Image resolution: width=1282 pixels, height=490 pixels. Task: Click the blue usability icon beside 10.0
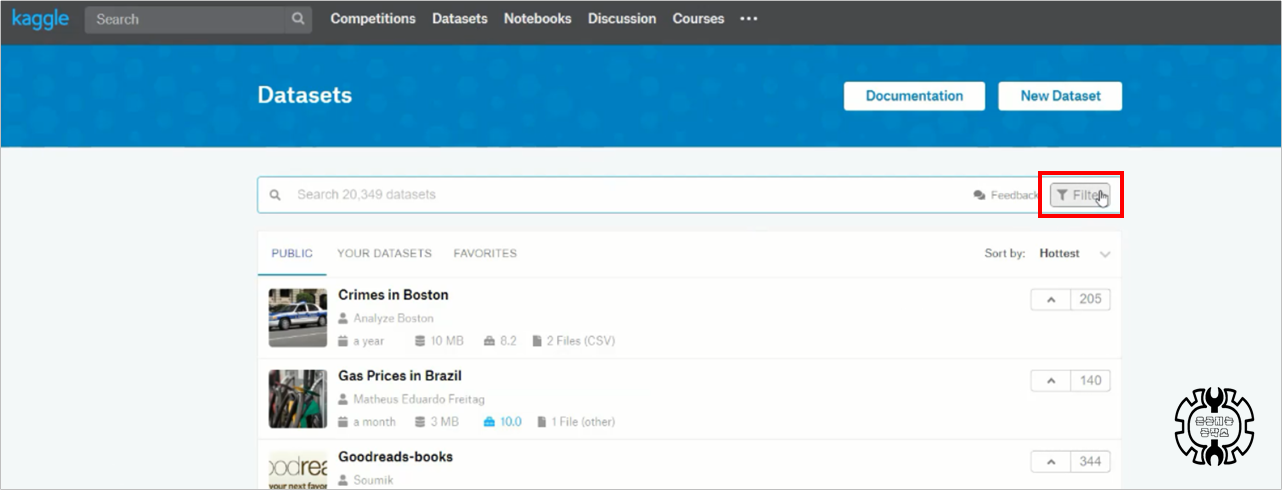489,422
